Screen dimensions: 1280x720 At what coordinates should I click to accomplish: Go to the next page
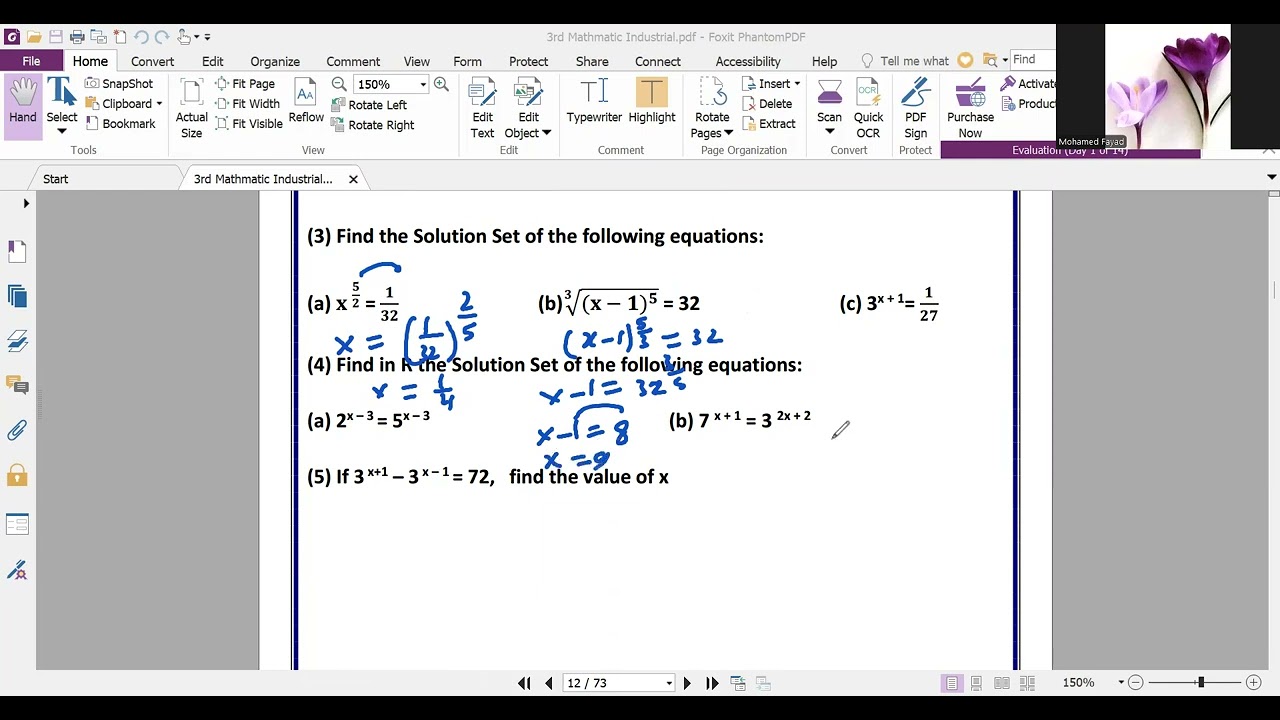687,683
